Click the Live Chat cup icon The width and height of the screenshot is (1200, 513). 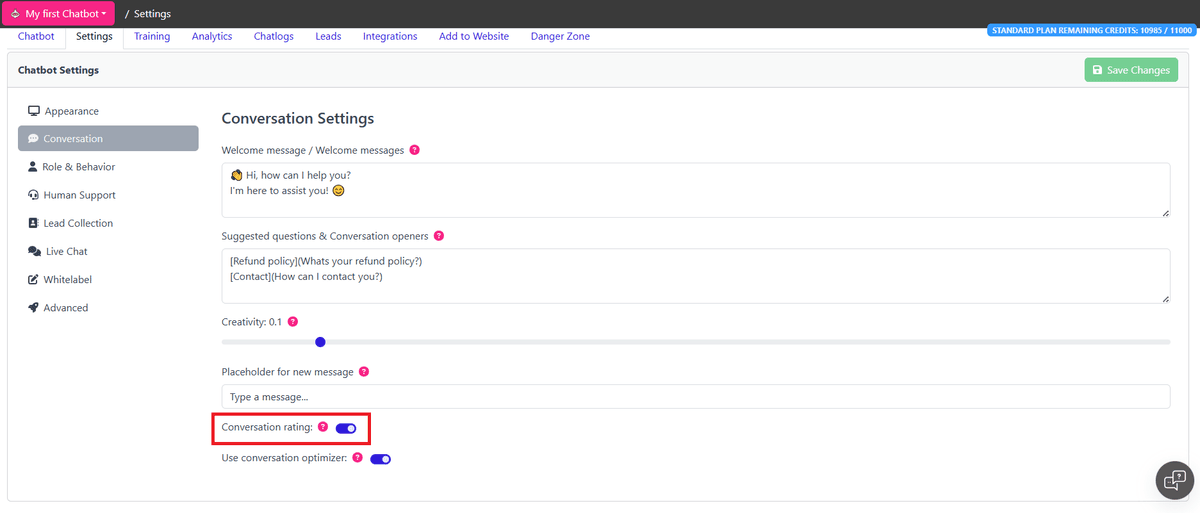click(34, 251)
